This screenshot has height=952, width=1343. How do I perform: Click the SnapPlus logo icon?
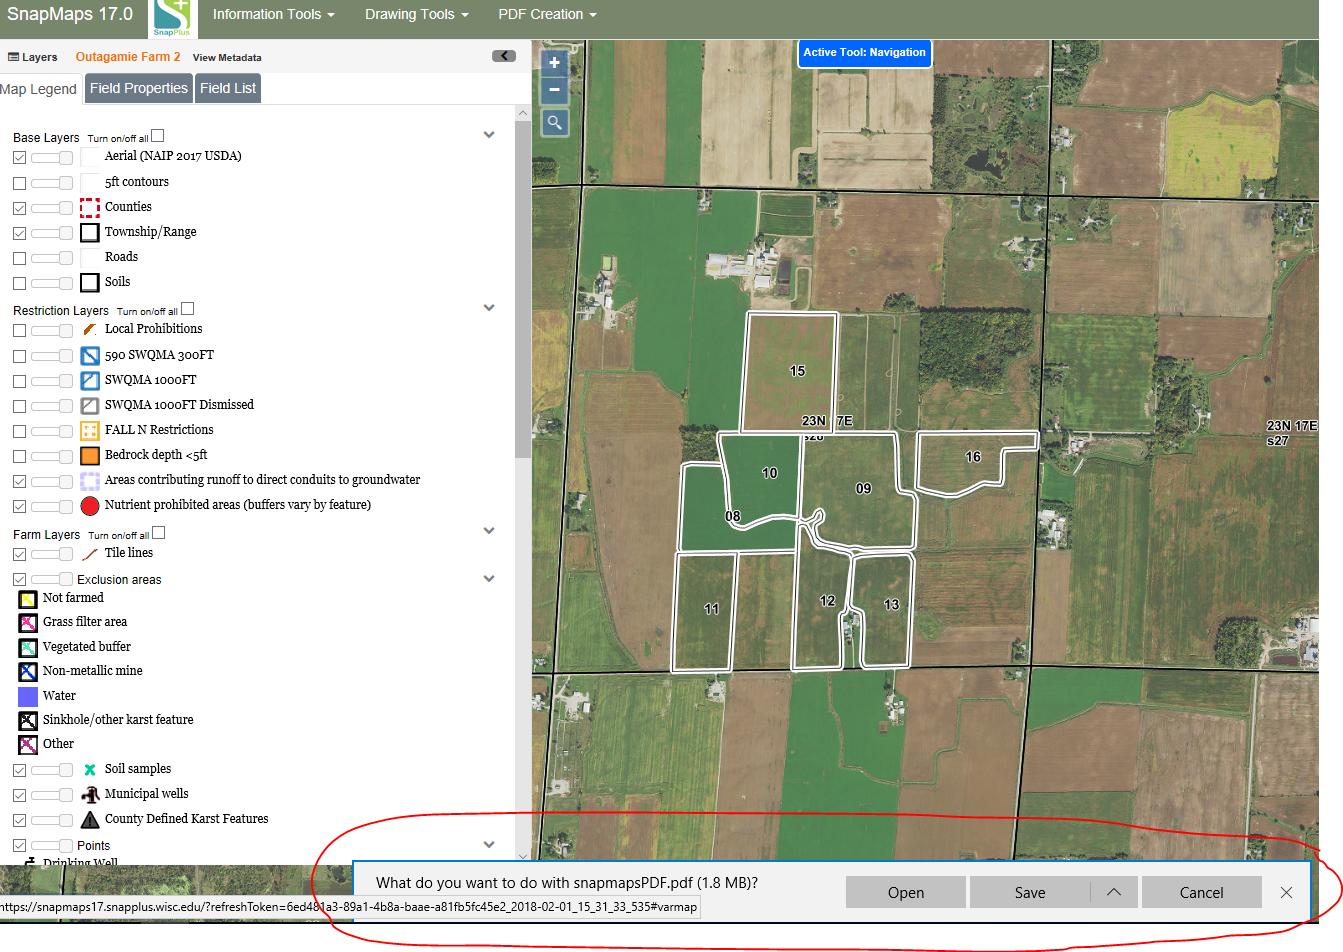click(x=172, y=18)
